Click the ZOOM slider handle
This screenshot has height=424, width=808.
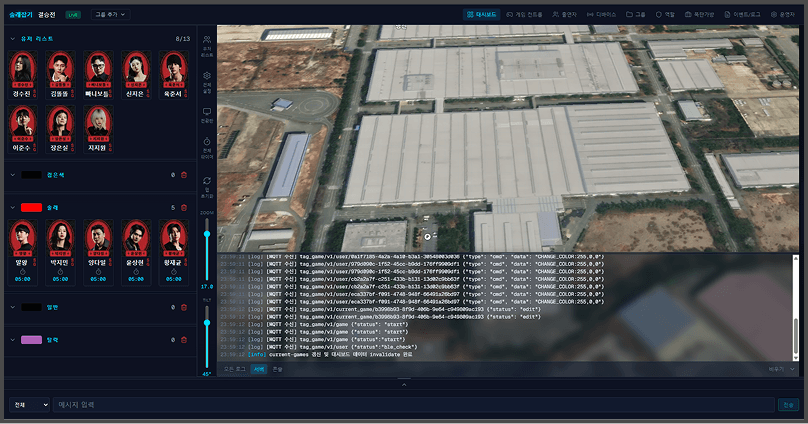pyautogui.click(x=207, y=234)
